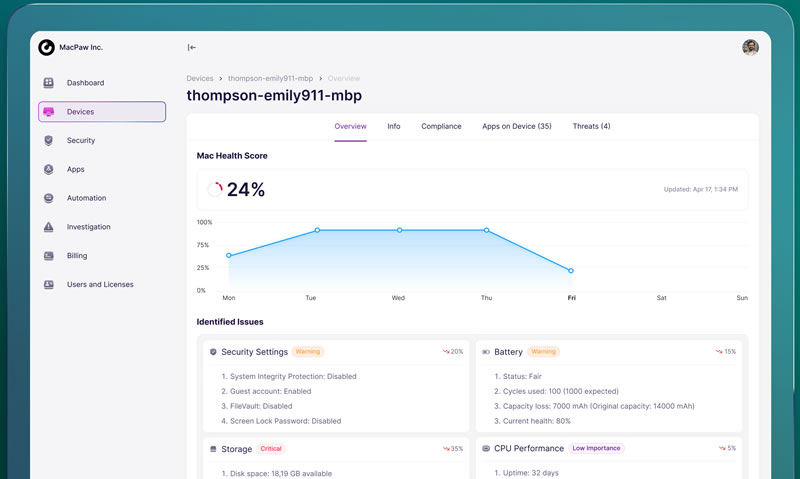
Task: Click the Thu data point on chart
Action: coord(487,231)
